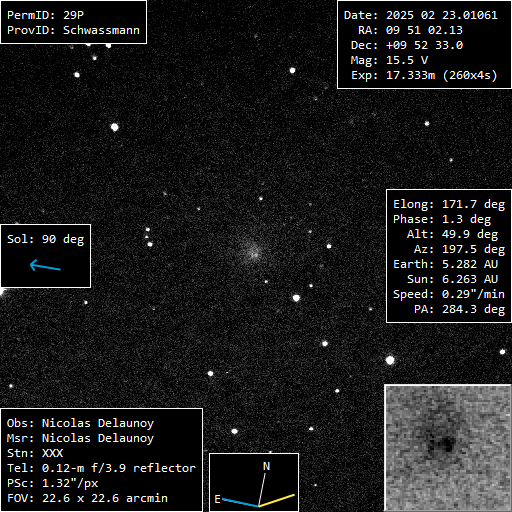Image resolution: width=512 pixels, height=512 pixels.
Task: Click the 'Az: 197.5 deg' line
Action: tap(459, 249)
